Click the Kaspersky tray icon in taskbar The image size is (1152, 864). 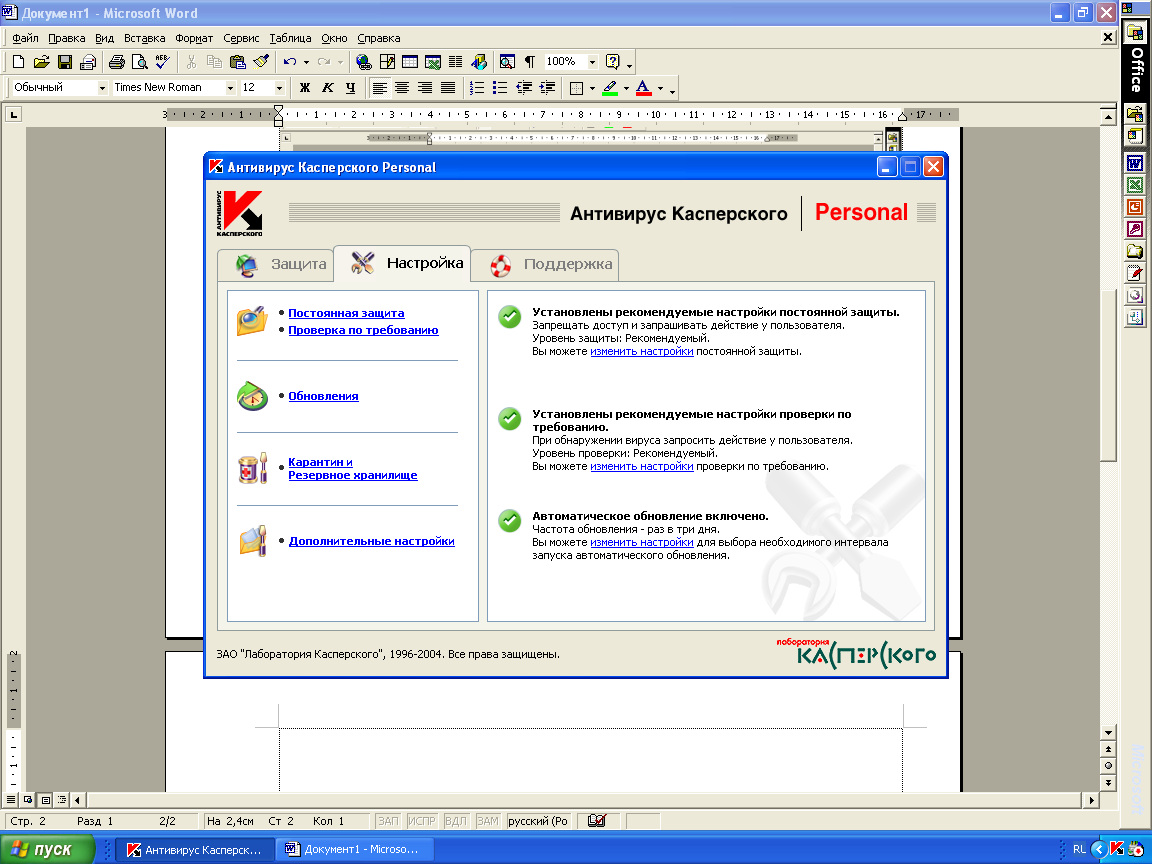pos(1117,849)
